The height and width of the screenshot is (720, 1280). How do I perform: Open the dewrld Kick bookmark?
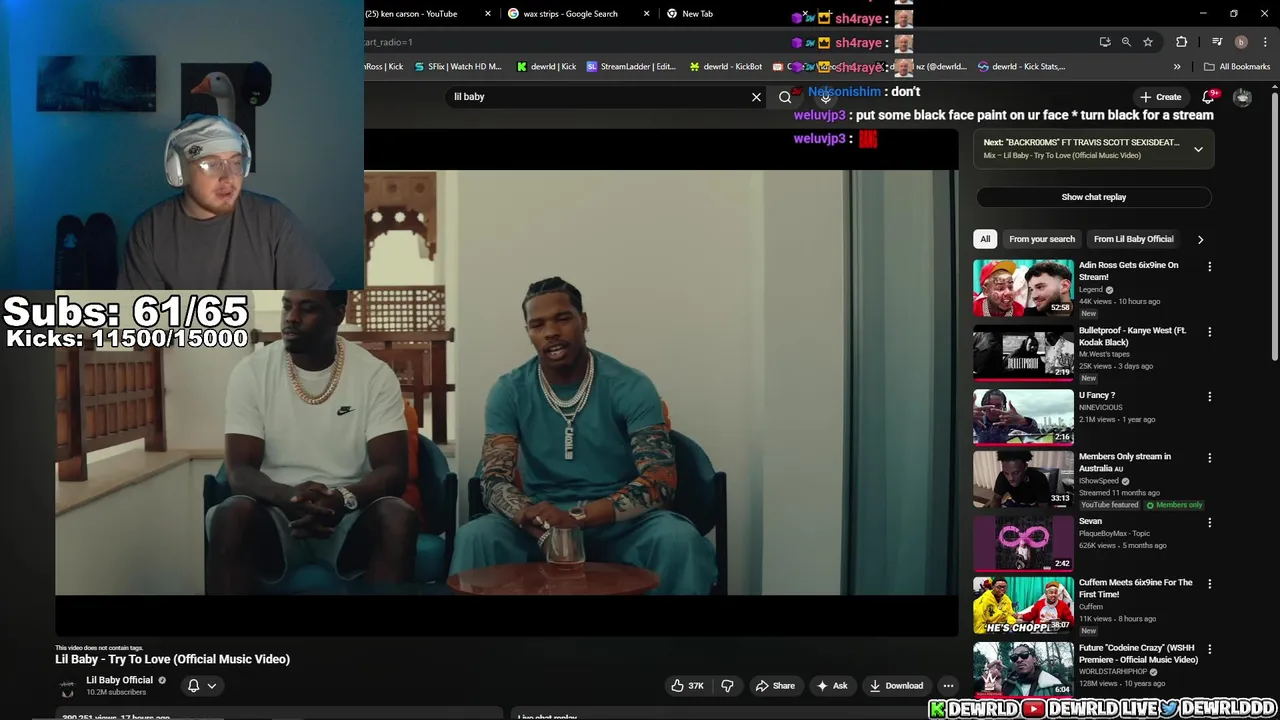tap(546, 67)
